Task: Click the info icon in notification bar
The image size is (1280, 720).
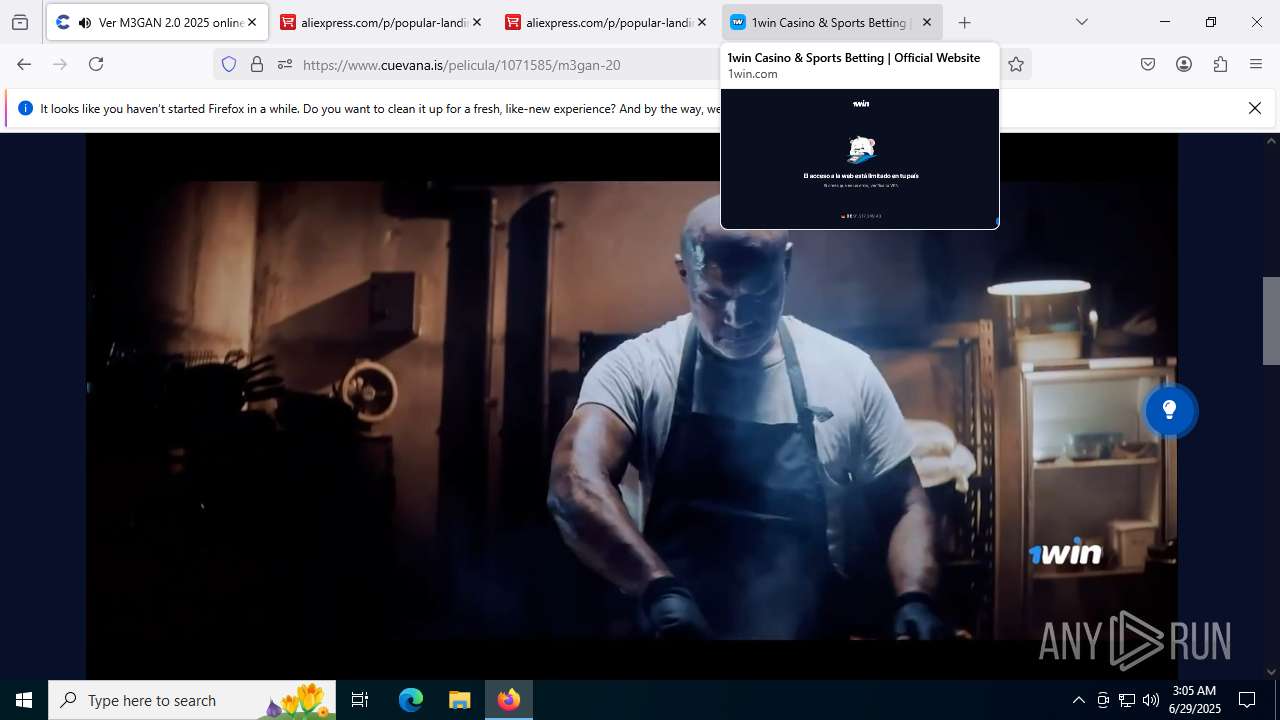Action: [x=25, y=108]
